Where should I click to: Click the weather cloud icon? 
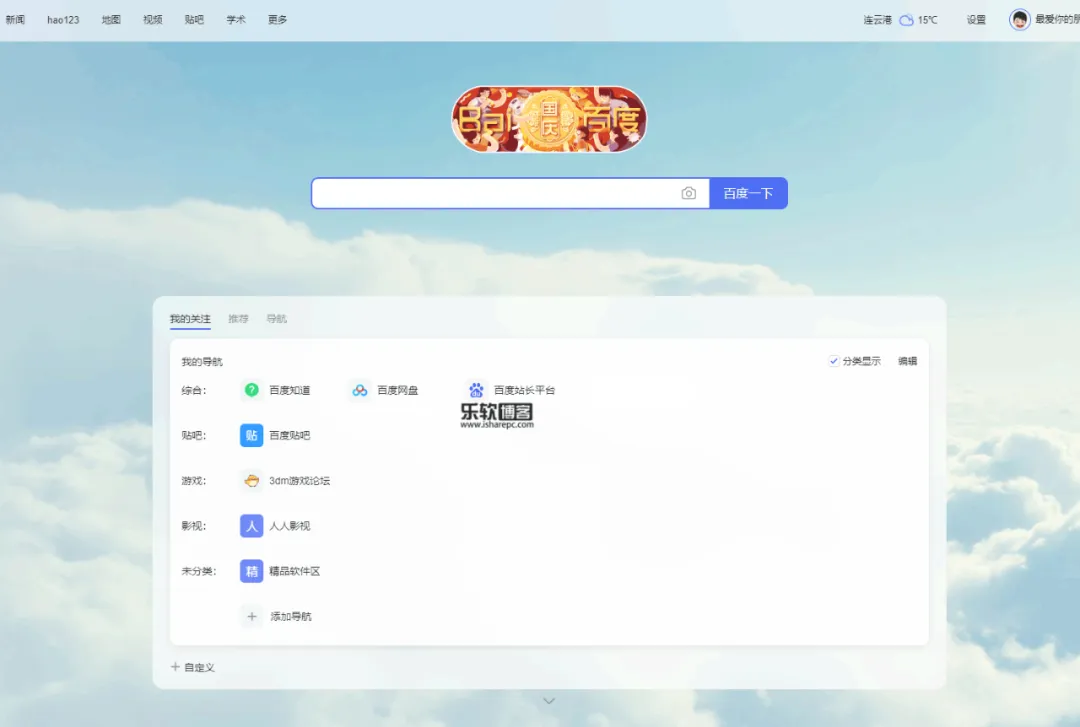pyautogui.click(x=906, y=20)
